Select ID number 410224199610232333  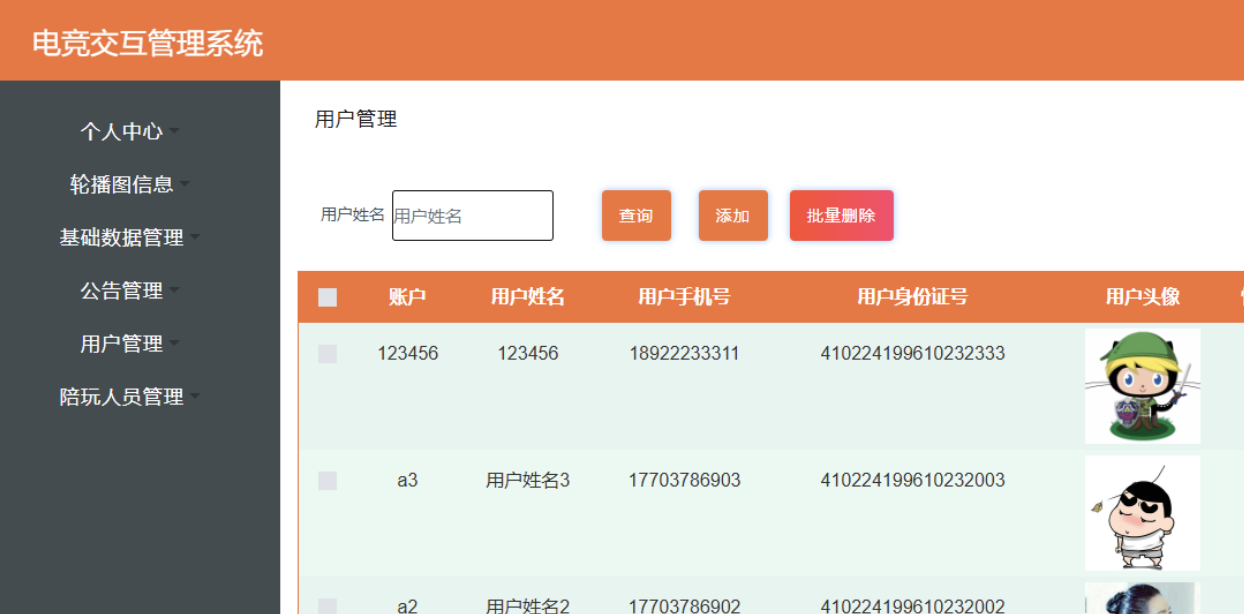click(x=912, y=353)
